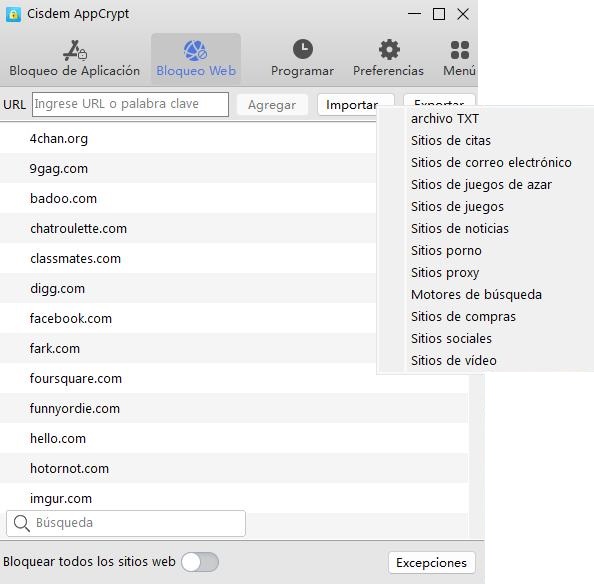The width and height of the screenshot is (594, 584).
Task: Select the badoo.com entry
Action: point(188,198)
